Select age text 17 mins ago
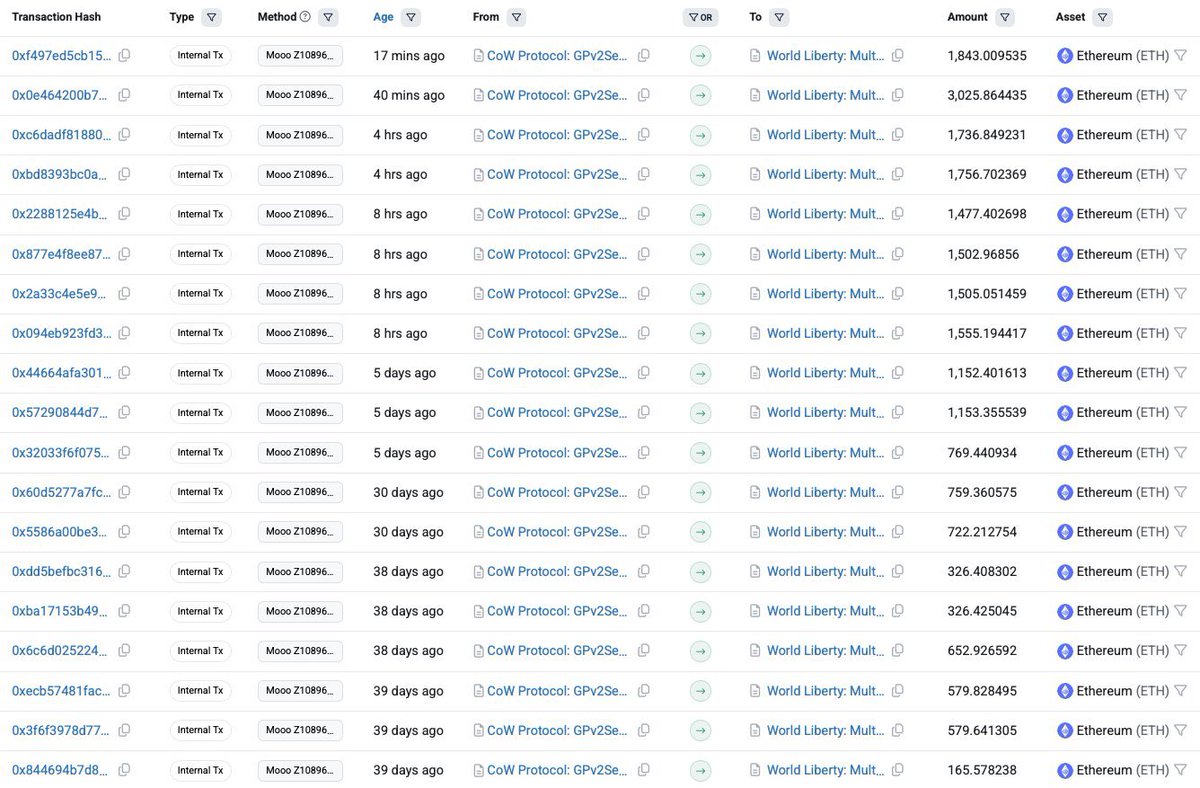Image resolution: width=1200 pixels, height=788 pixels. tap(409, 56)
